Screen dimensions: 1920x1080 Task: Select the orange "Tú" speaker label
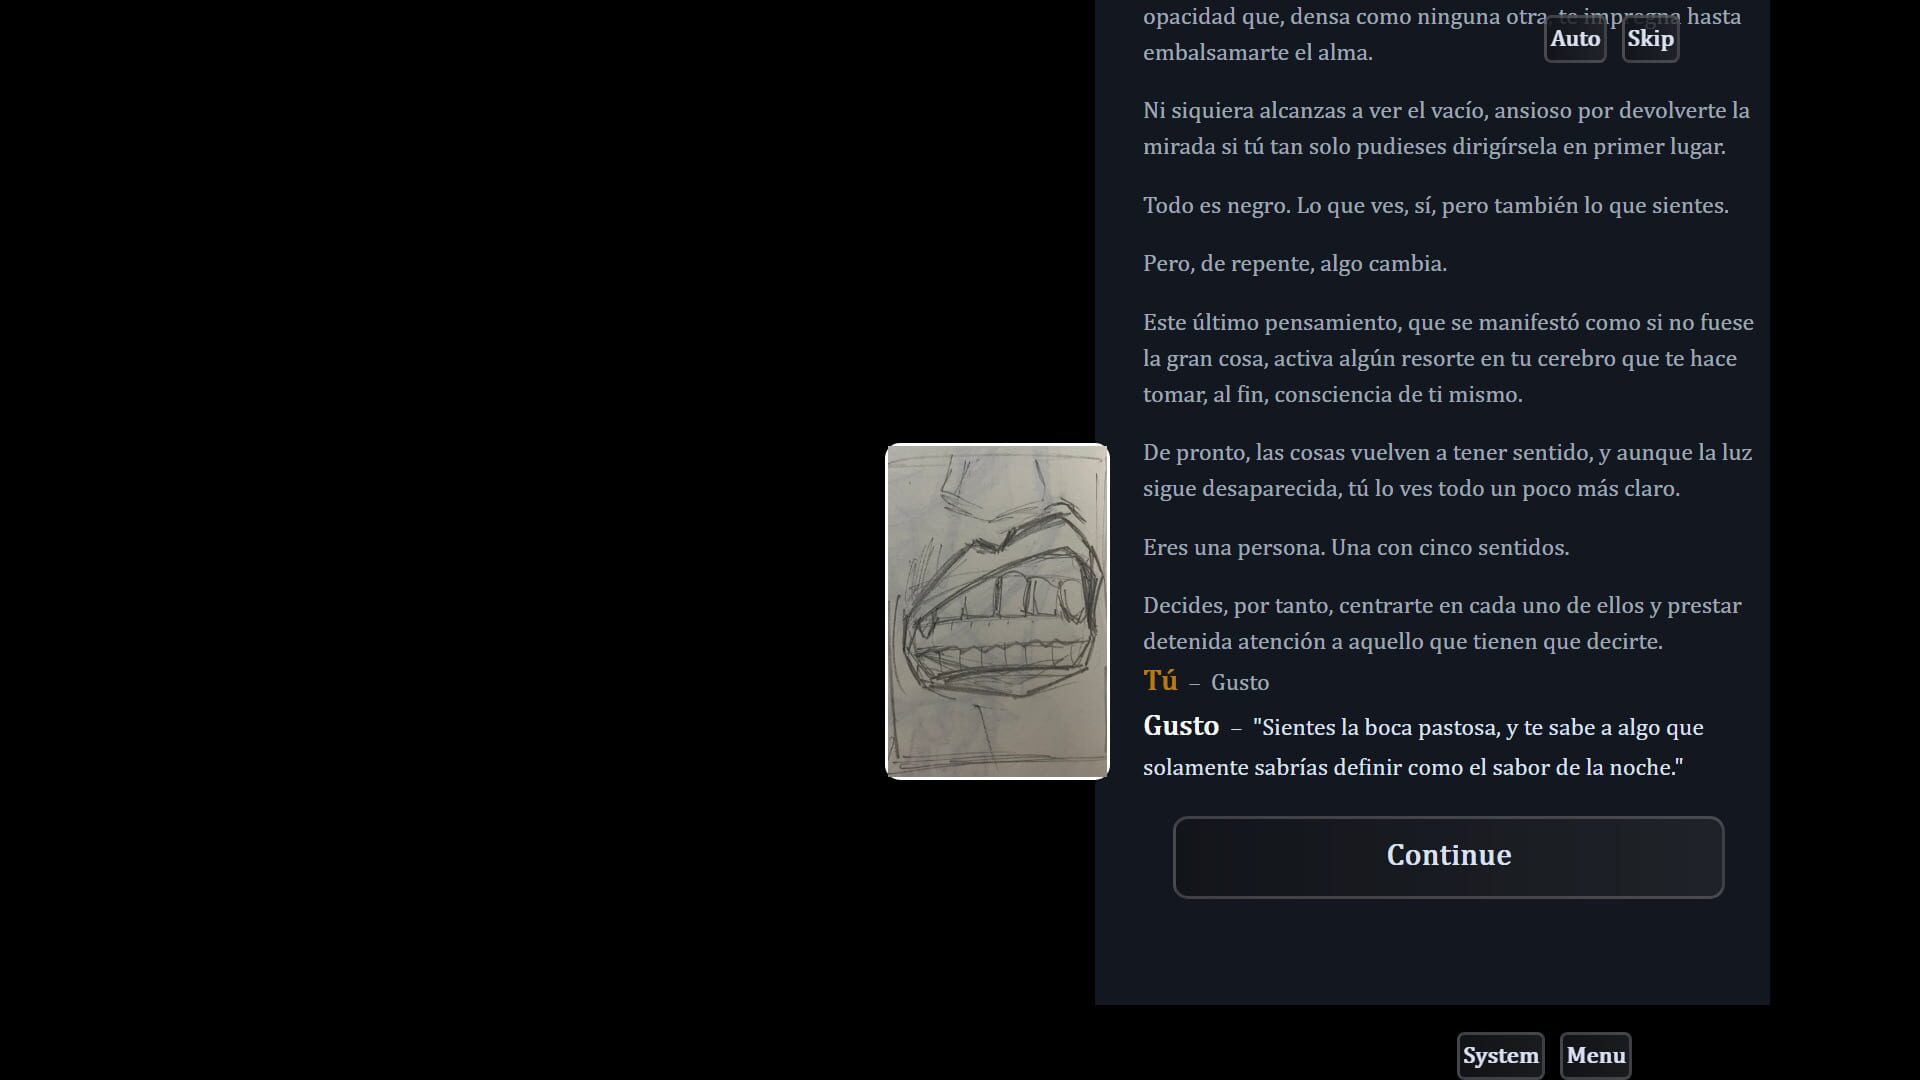[x=1160, y=681]
